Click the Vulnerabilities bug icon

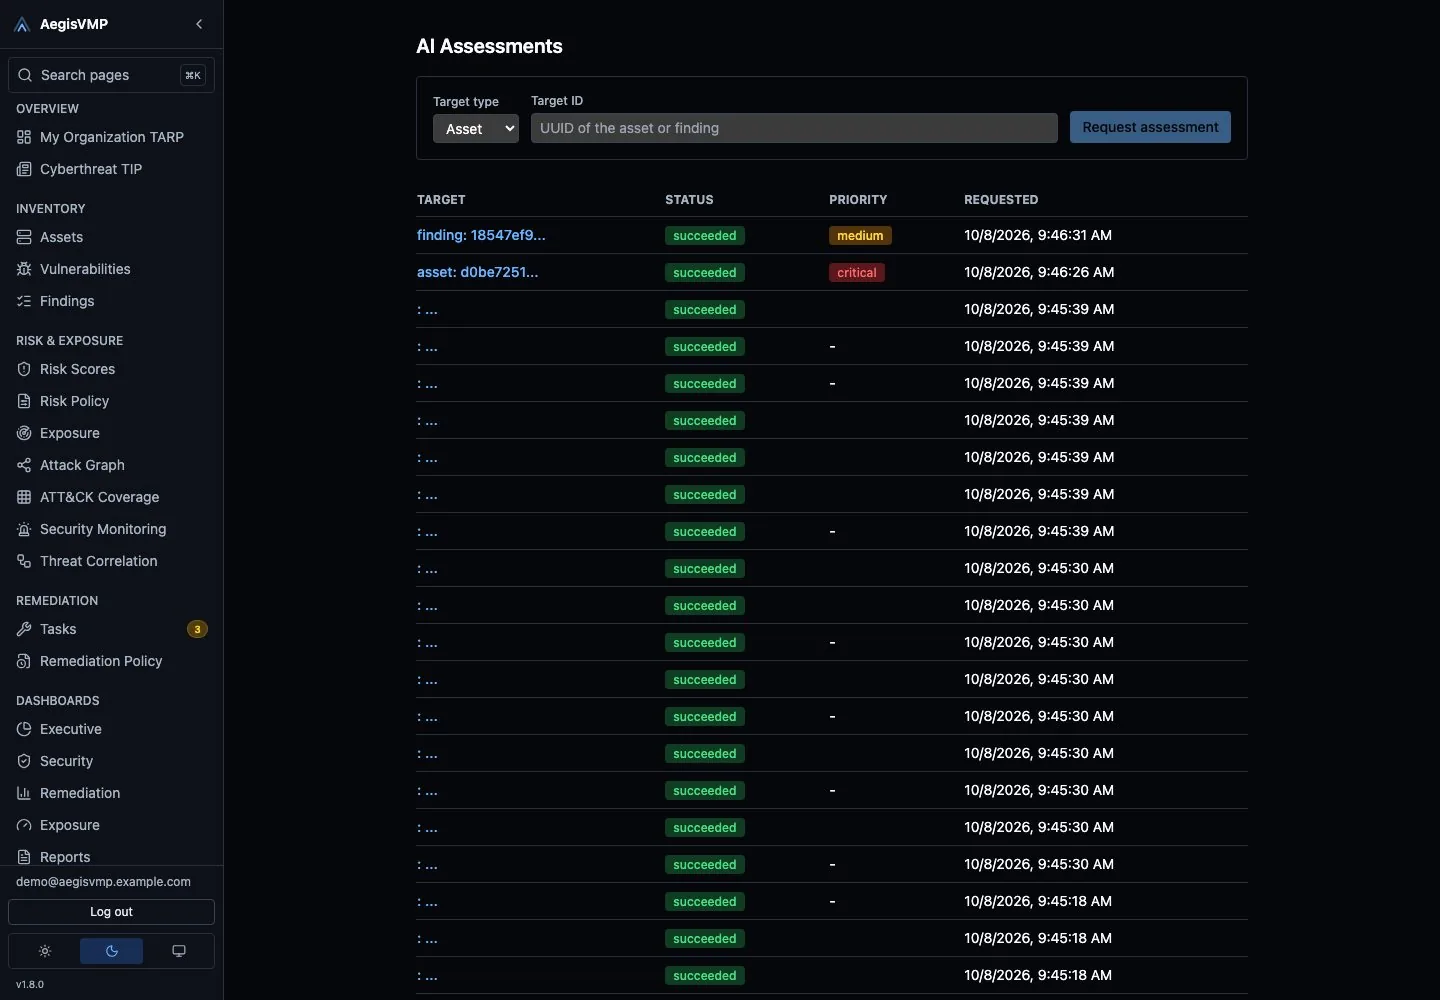[x=24, y=269]
